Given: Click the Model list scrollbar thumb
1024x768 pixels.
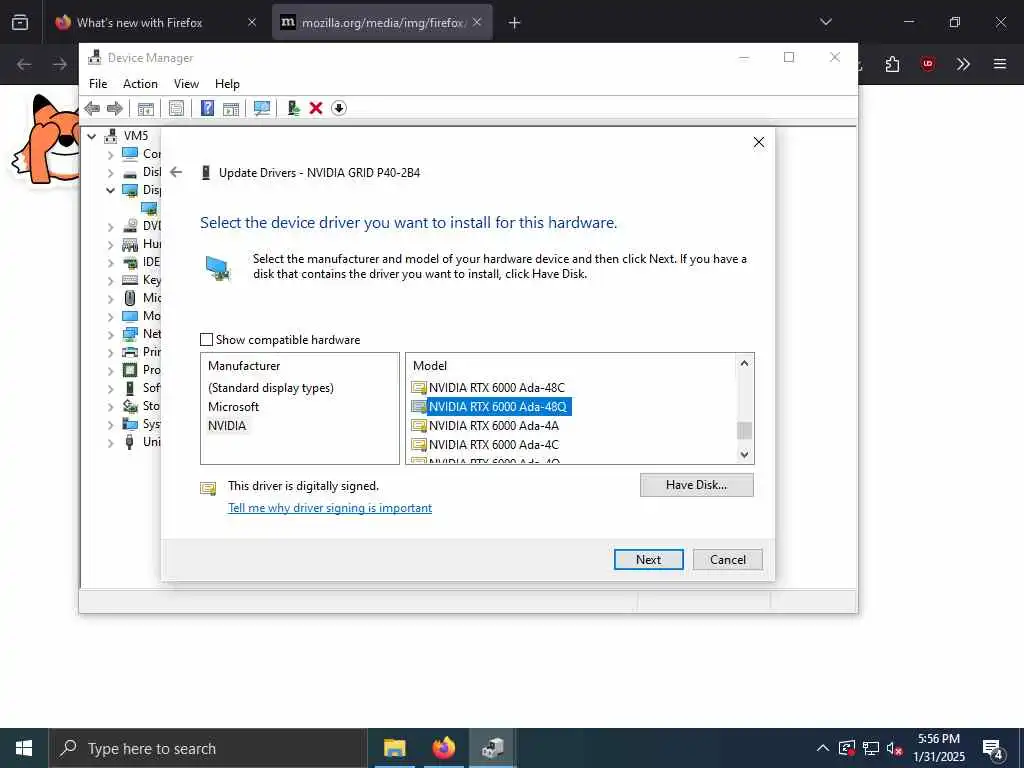Looking at the screenshot, I should [744, 431].
